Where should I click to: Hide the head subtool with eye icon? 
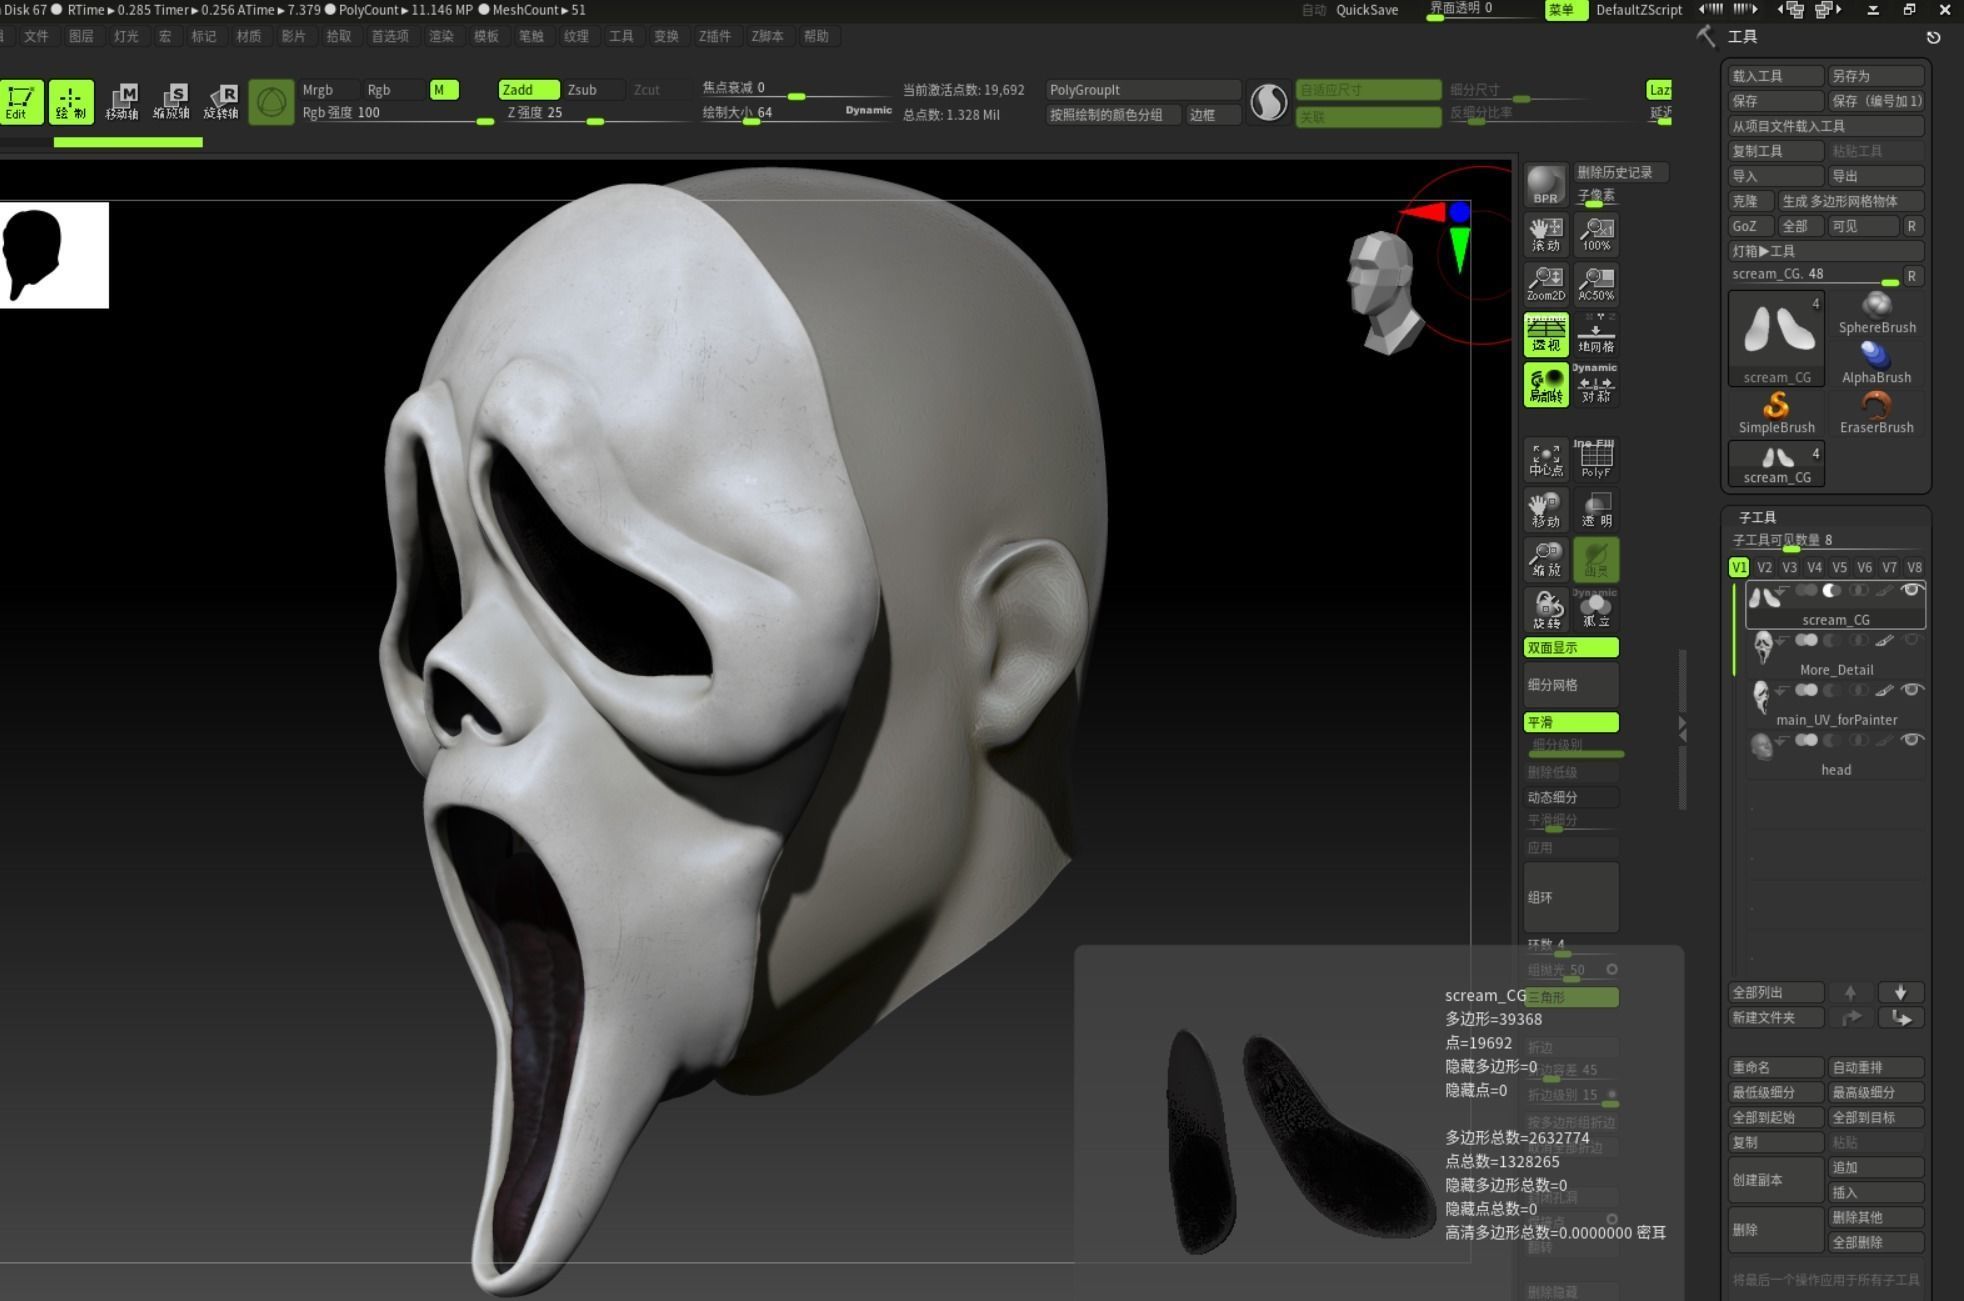click(x=1911, y=740)
